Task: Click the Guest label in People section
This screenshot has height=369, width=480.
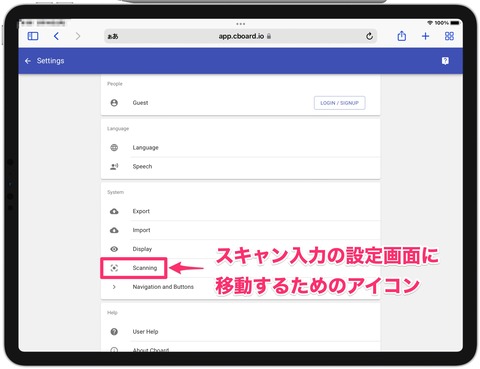Action: (x=140, y=103)
